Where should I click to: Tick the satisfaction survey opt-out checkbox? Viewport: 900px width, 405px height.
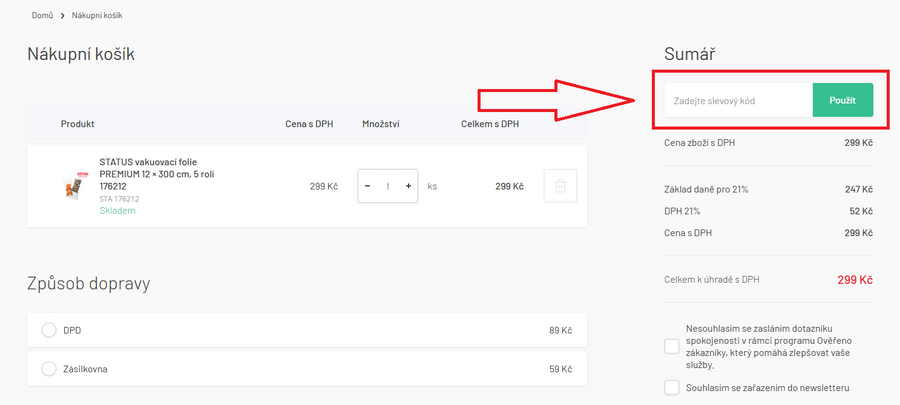pos(671,346)
